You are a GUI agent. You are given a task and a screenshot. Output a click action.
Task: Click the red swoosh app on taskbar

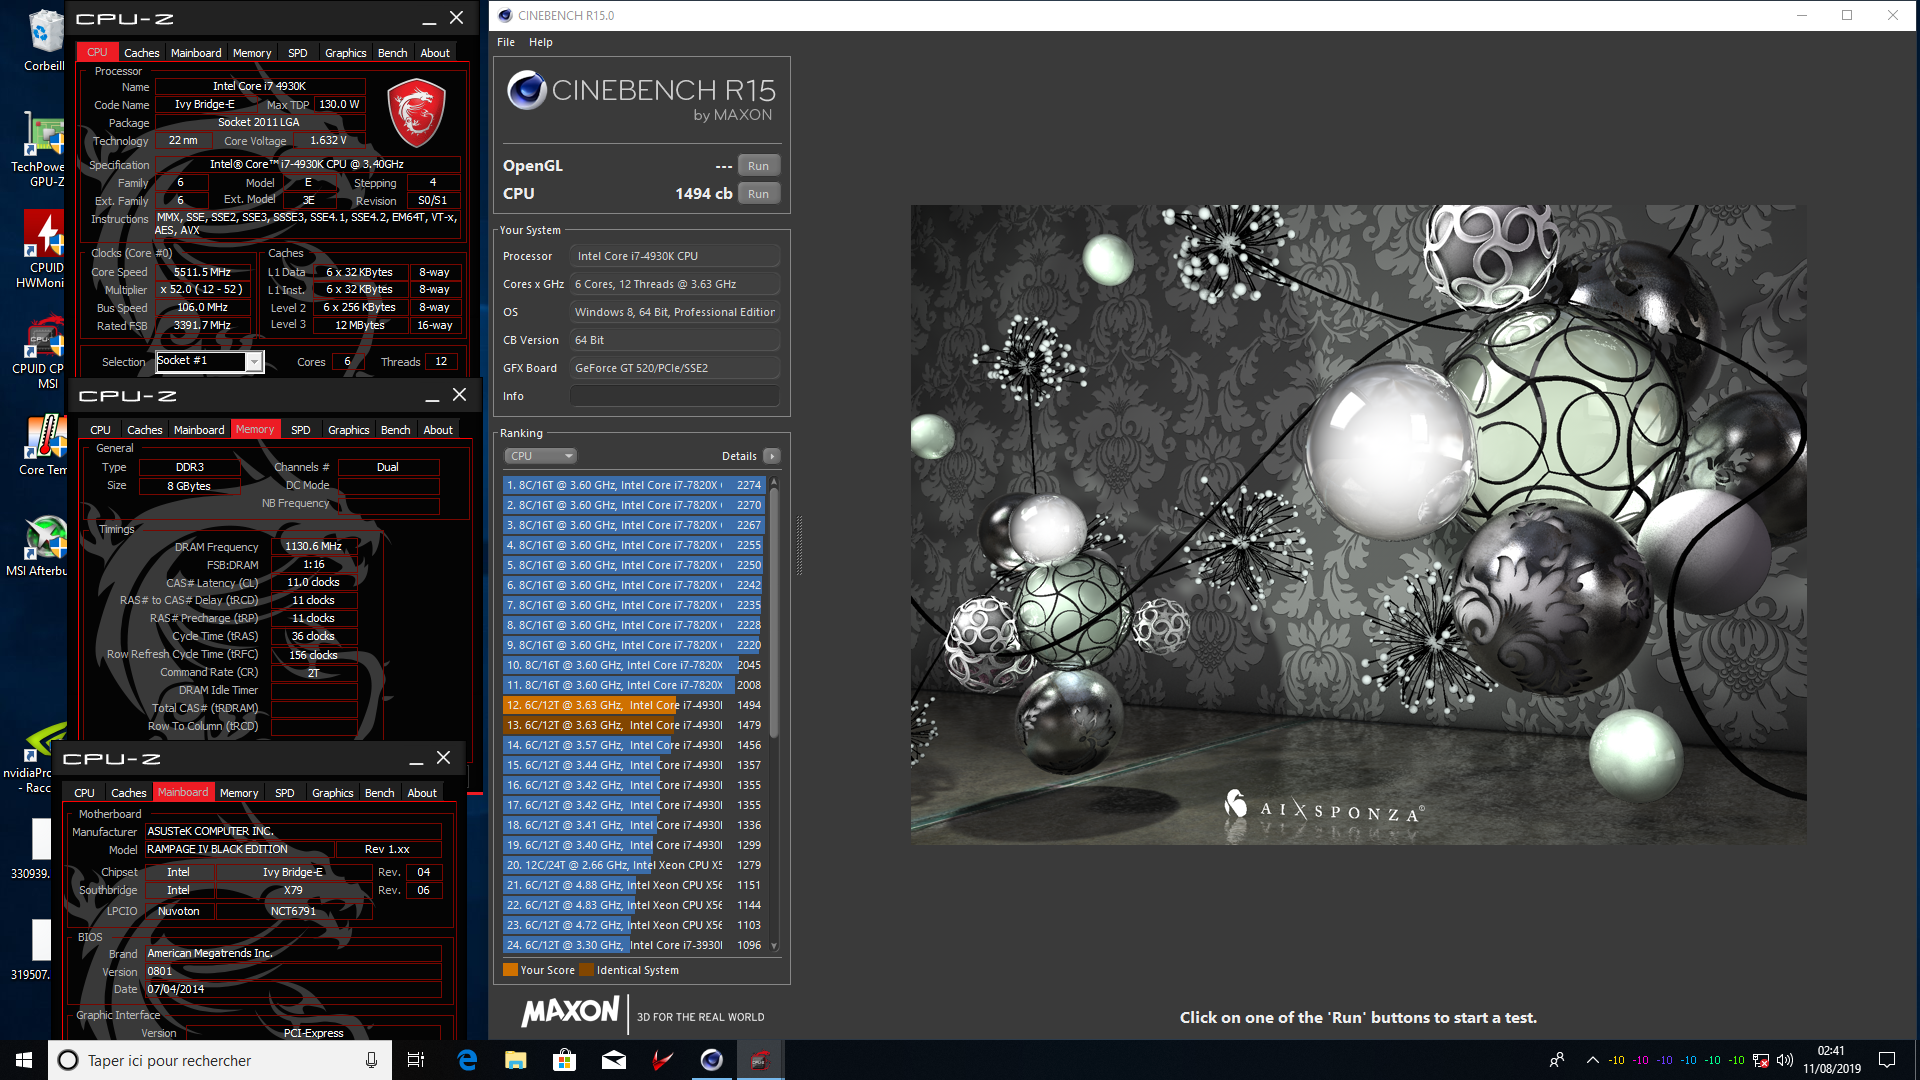coord(663,1060)
